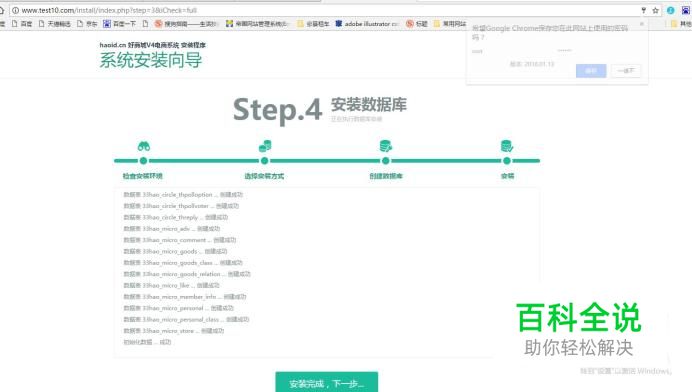Click the last progress dot under the install icon

507,161
